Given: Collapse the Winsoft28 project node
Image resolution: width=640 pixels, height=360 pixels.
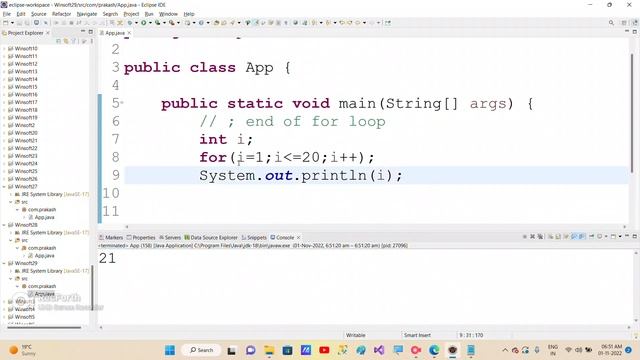Looking at the screenshot, I should pyautogui.click(x=4, y=225).
